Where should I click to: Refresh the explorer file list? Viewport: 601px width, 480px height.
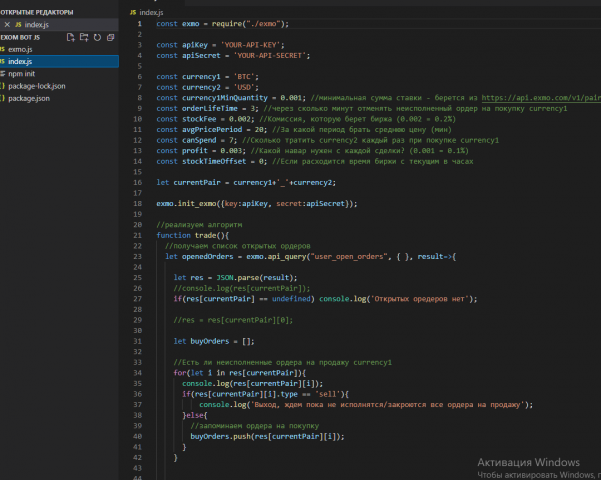tap(97, 36)
